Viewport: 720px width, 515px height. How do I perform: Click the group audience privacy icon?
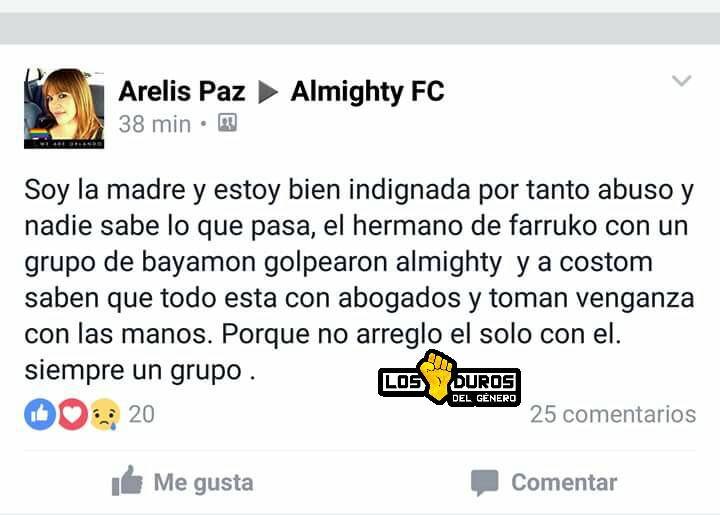227,123
